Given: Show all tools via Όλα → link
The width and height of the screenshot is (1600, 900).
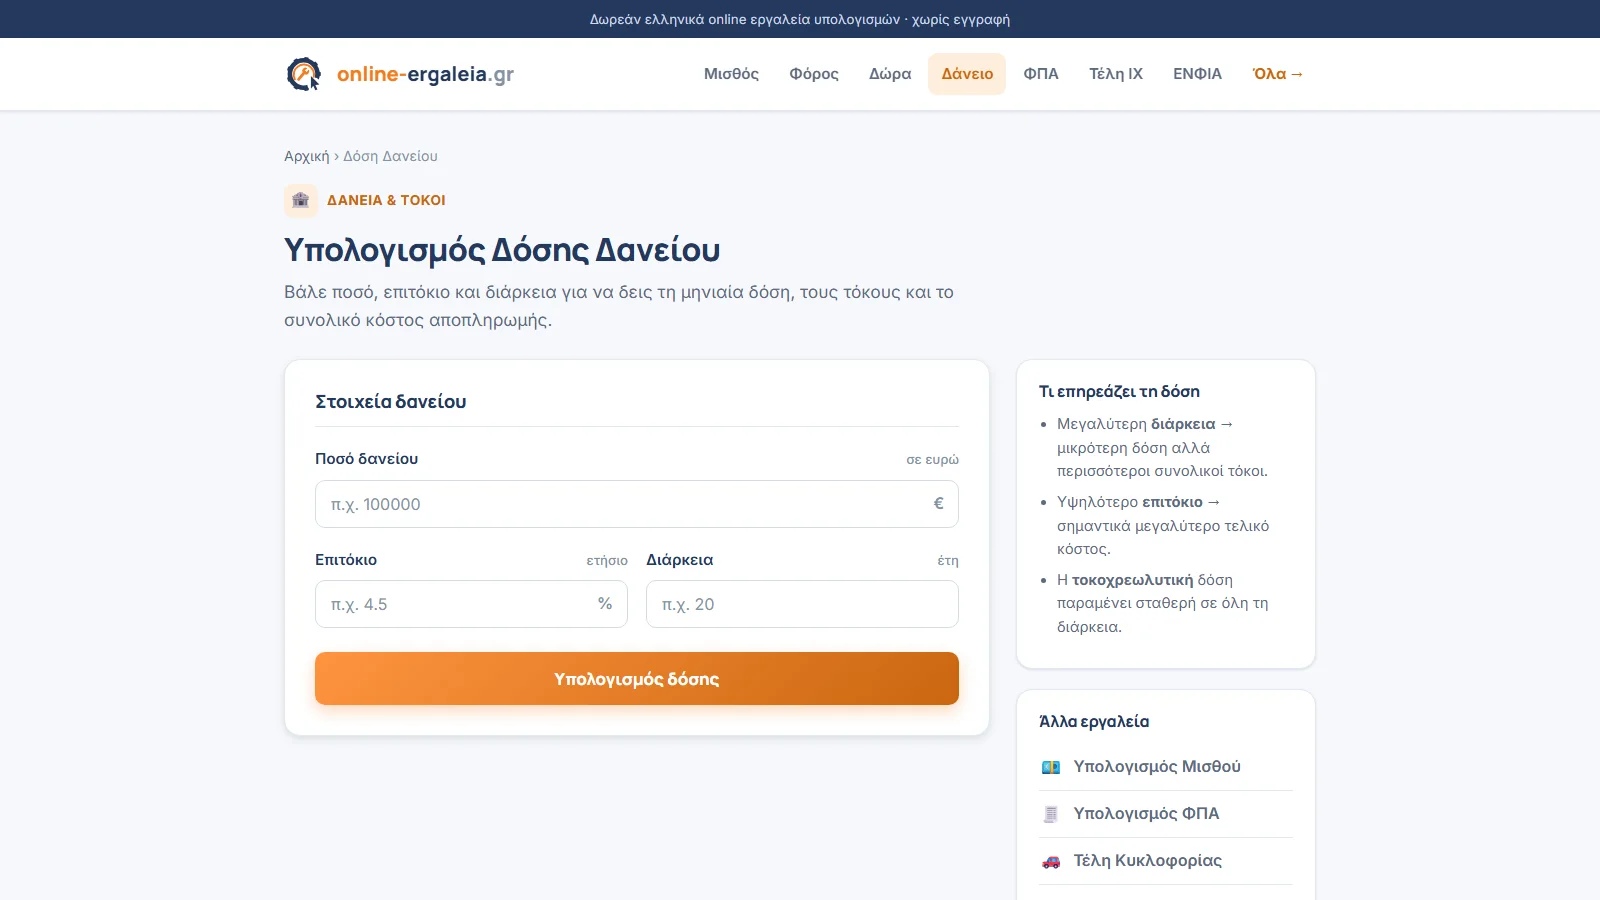Looking at the screenshot, I should 1278,74.
